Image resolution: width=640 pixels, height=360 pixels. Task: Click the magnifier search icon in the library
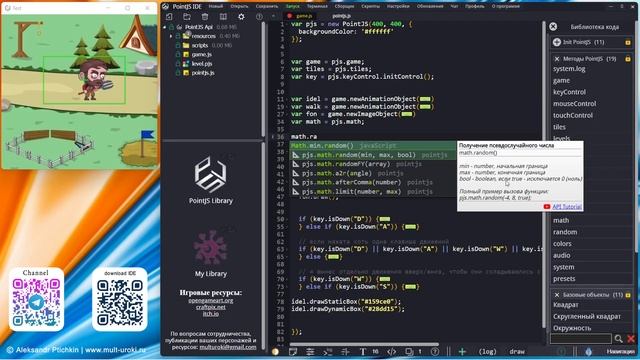pos(618,338)
